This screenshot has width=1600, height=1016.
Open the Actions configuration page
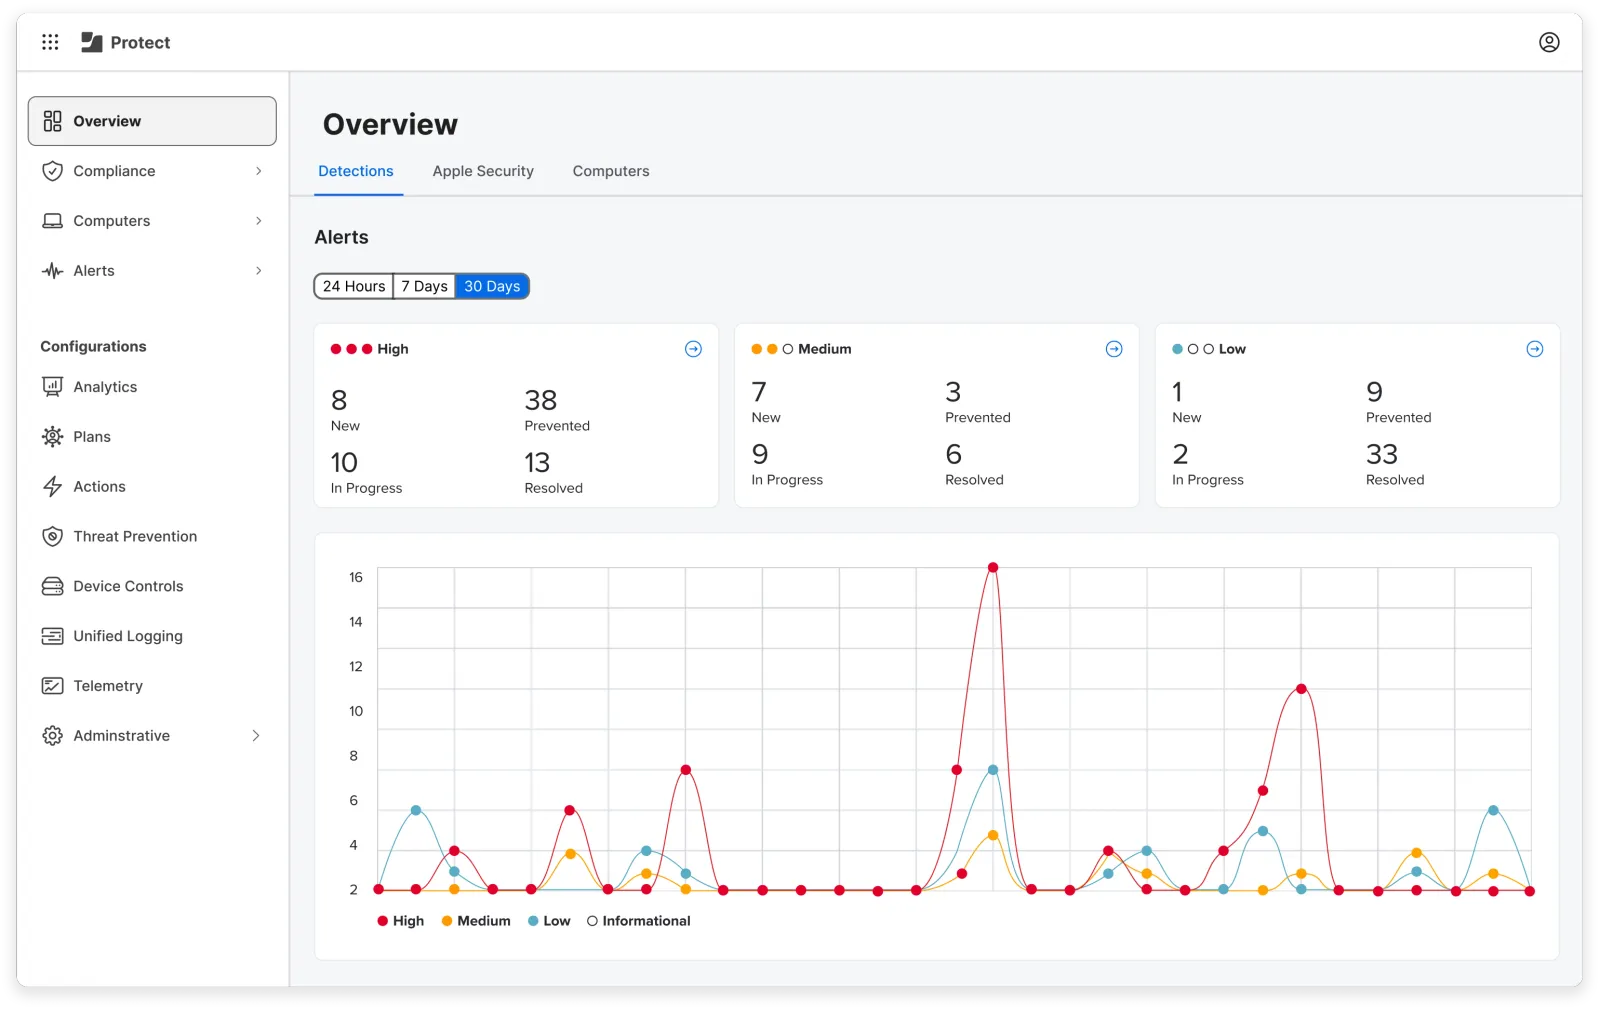pyautogui.click(x=100, y=486)
